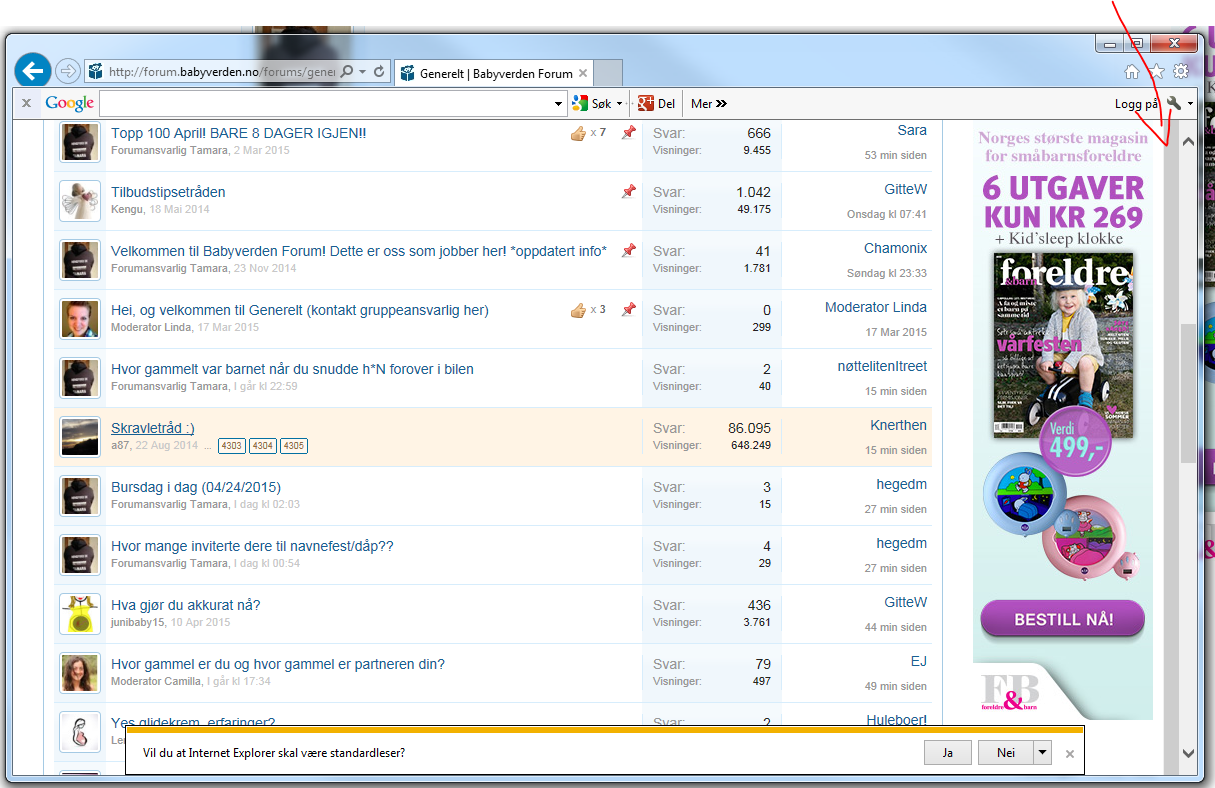Viewport: 1215px width, 788px height.
Task: Switch to Generelt | Babyverden Forum tab
Action: [495, 73]
